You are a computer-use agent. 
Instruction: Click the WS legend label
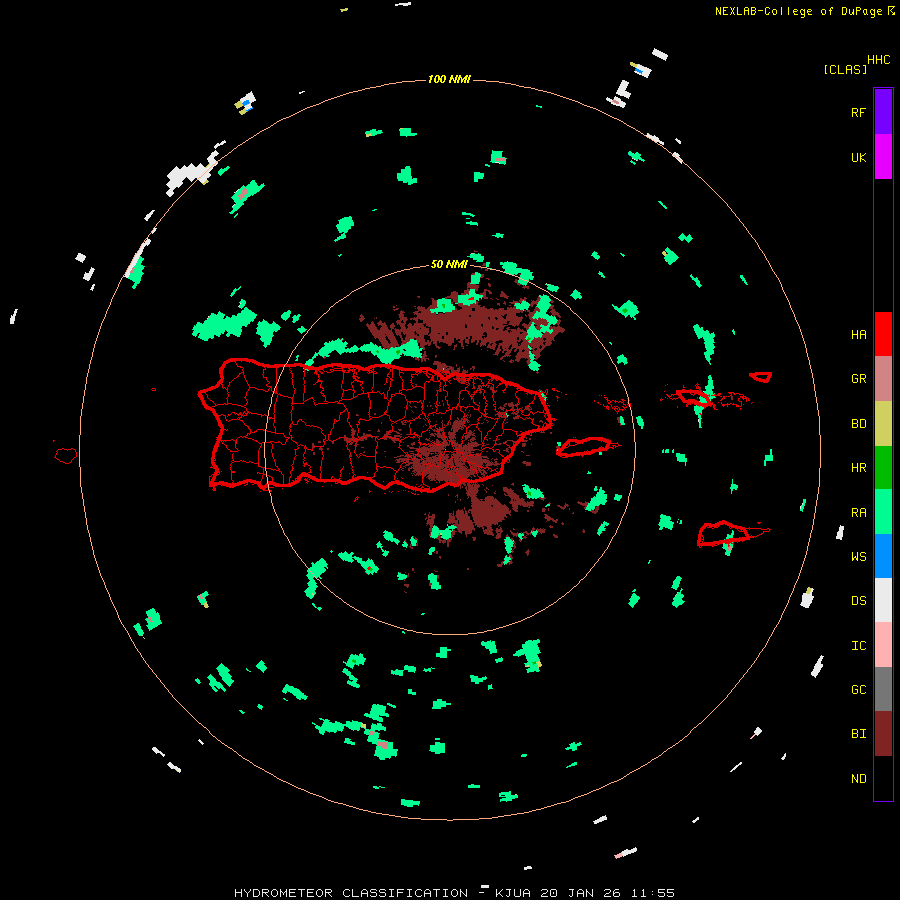tap(858, 557)
